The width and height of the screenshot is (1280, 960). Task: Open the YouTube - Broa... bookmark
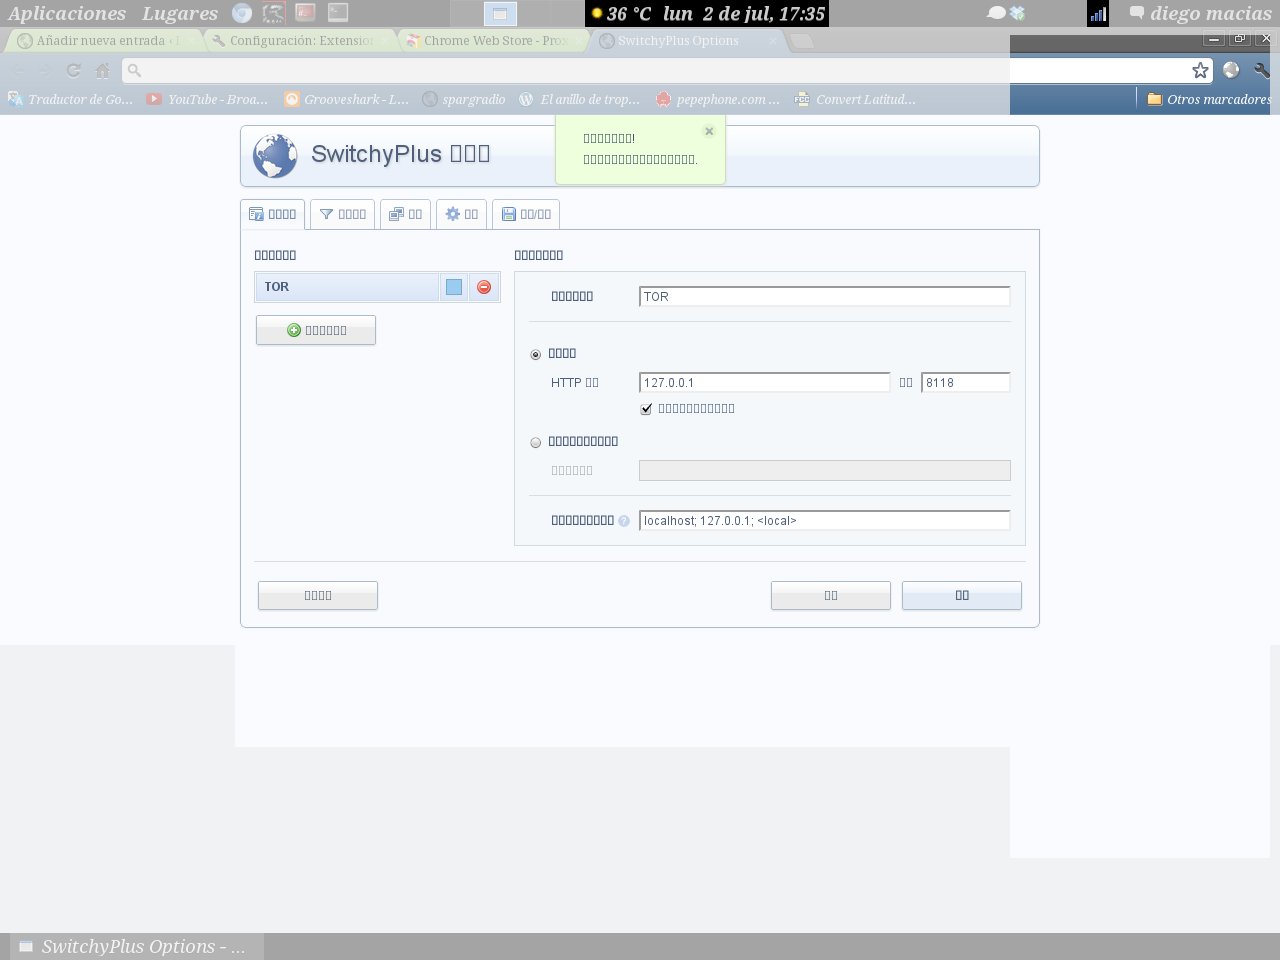(x=207, y=99)
